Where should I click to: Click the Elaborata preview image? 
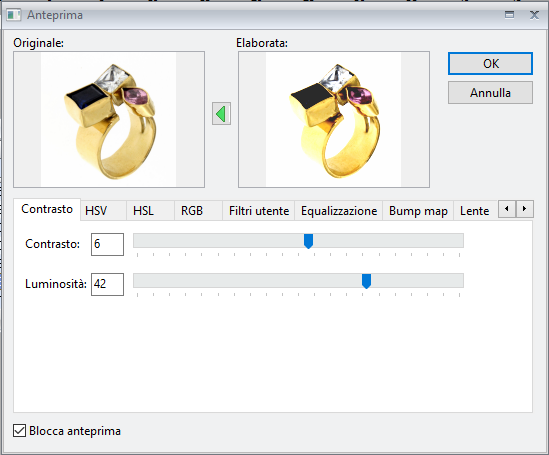[334, 119]
